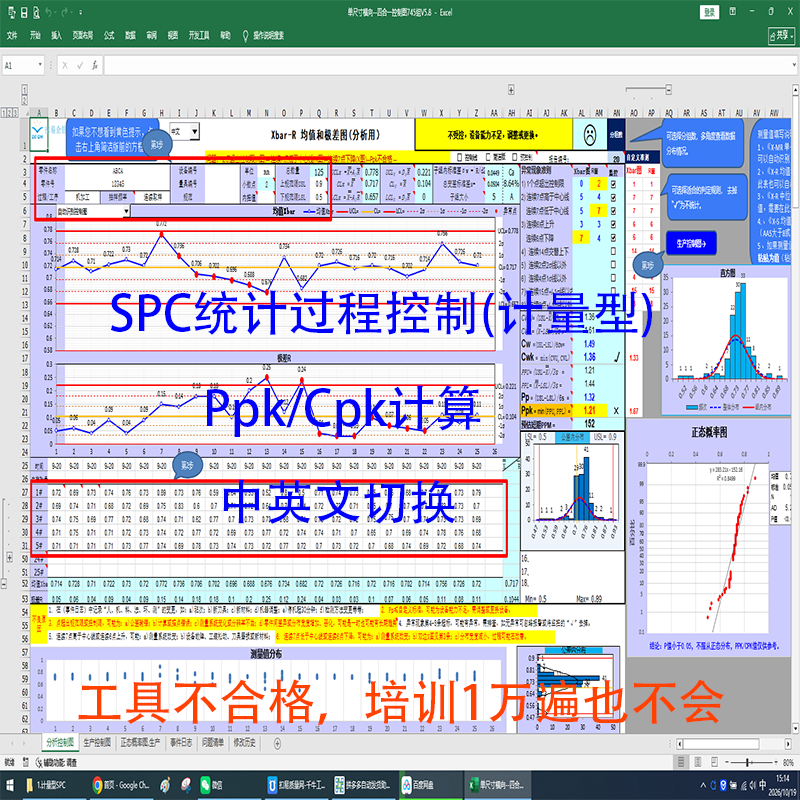Switch to 问题清单 sheet tab
This screenshot has height=800, width=800.
pos(212,742)
